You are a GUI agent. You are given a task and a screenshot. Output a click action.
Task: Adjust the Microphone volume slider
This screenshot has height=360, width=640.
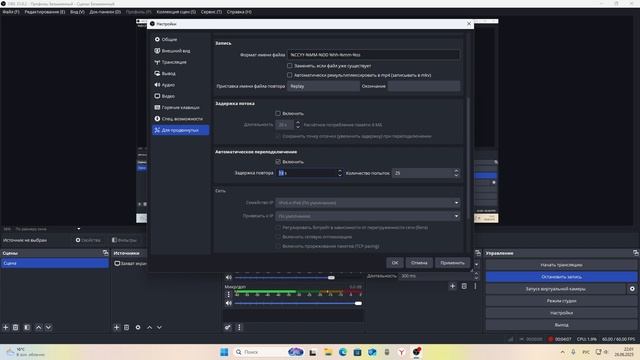(x=298, y=303)
